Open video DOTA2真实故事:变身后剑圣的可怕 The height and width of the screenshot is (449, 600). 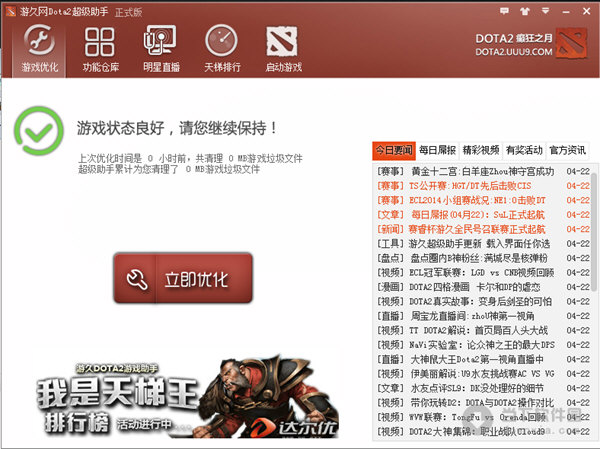[480, 302]
